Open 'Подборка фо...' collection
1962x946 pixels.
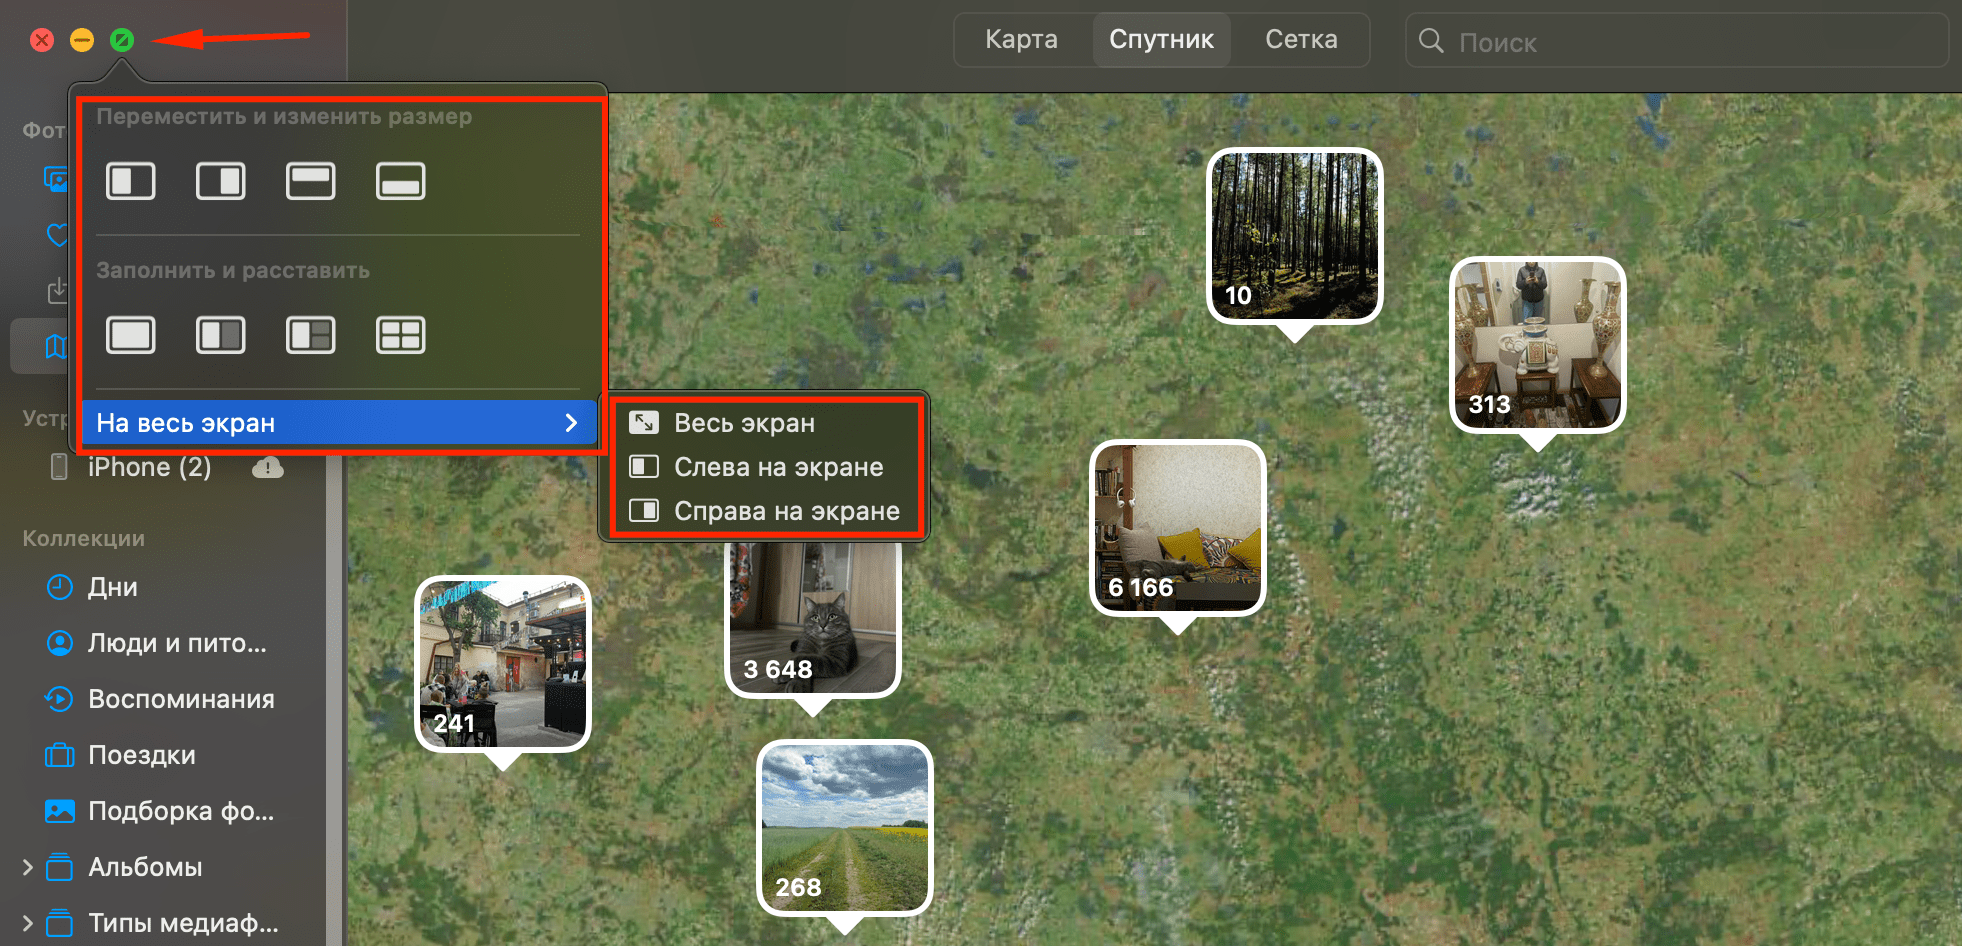point(181,811)
